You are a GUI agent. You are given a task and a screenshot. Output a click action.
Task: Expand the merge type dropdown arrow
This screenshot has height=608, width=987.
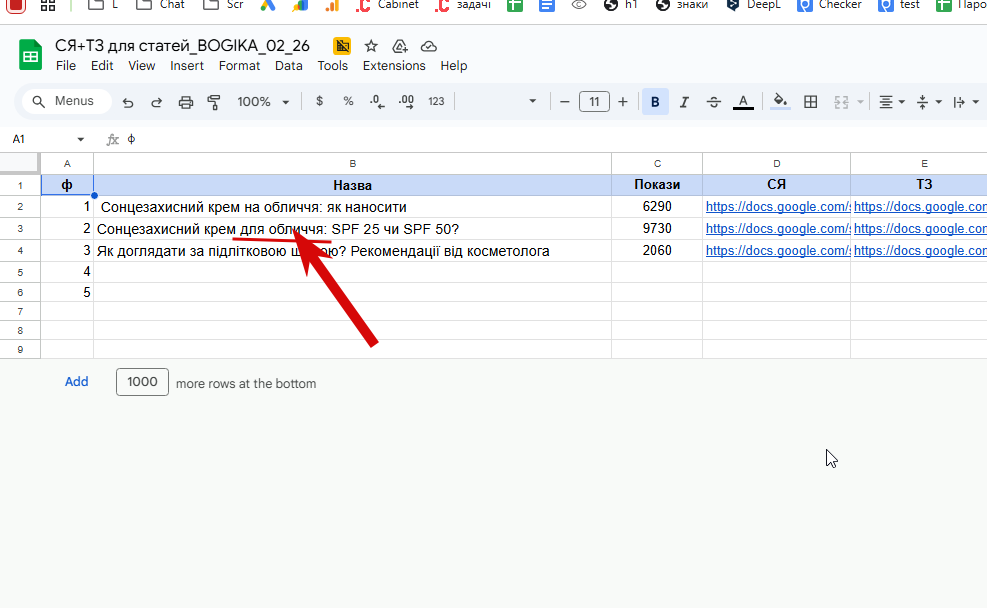[x=860, y=102]
